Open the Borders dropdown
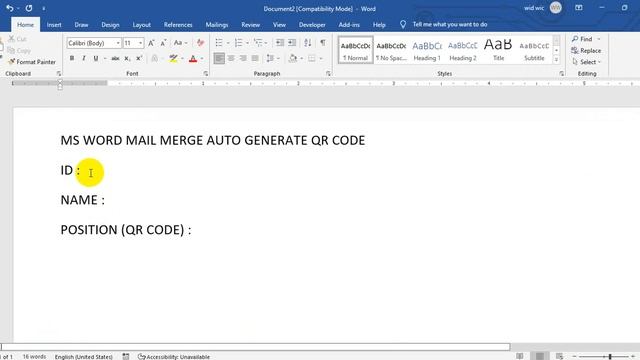The image size is (640, 360). (x=321, y=59)
